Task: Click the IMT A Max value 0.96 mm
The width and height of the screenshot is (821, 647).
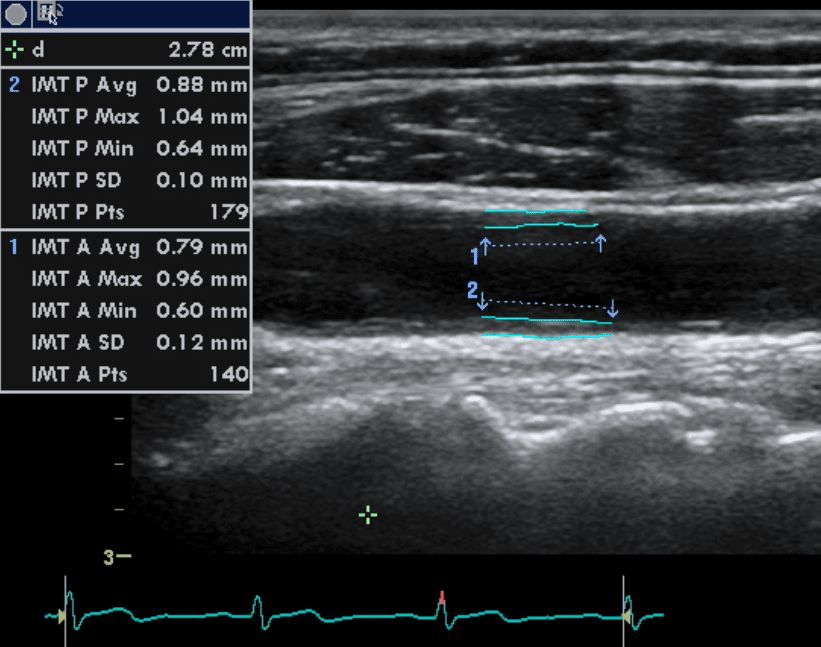Action: 202,278
